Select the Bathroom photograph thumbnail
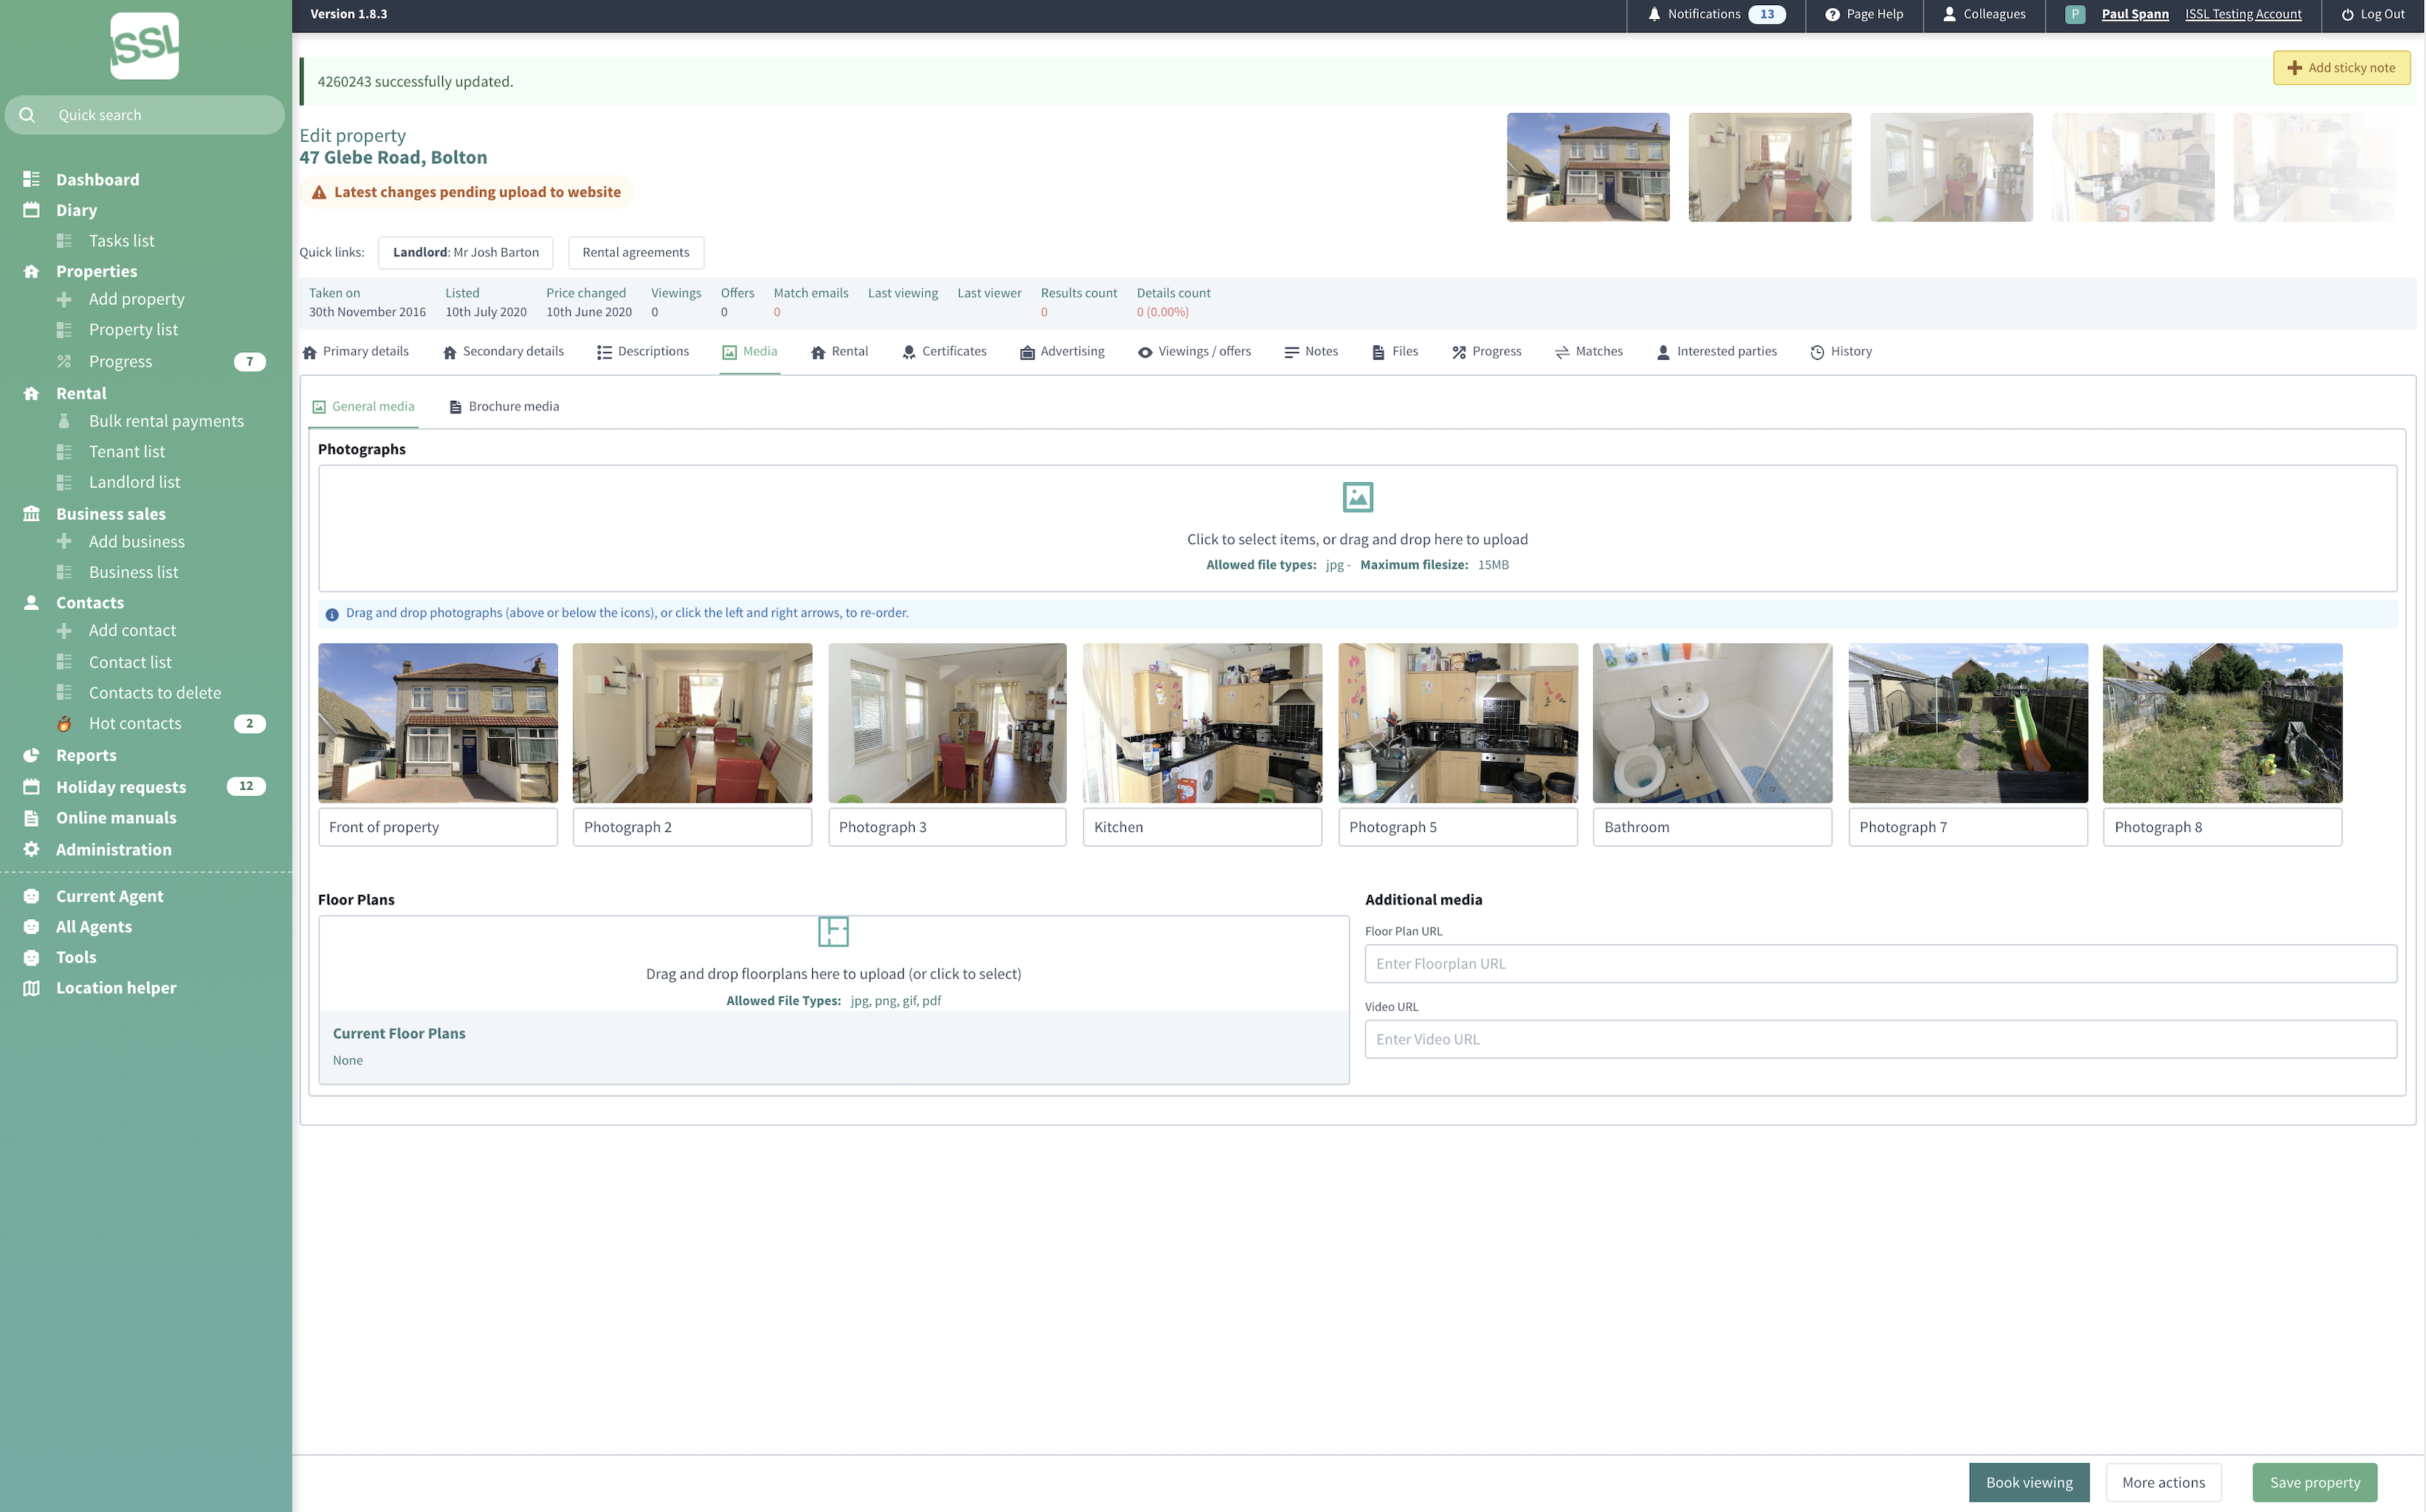The width and height of the screenshot is (2426, 1512). (x=1712, y=722)
